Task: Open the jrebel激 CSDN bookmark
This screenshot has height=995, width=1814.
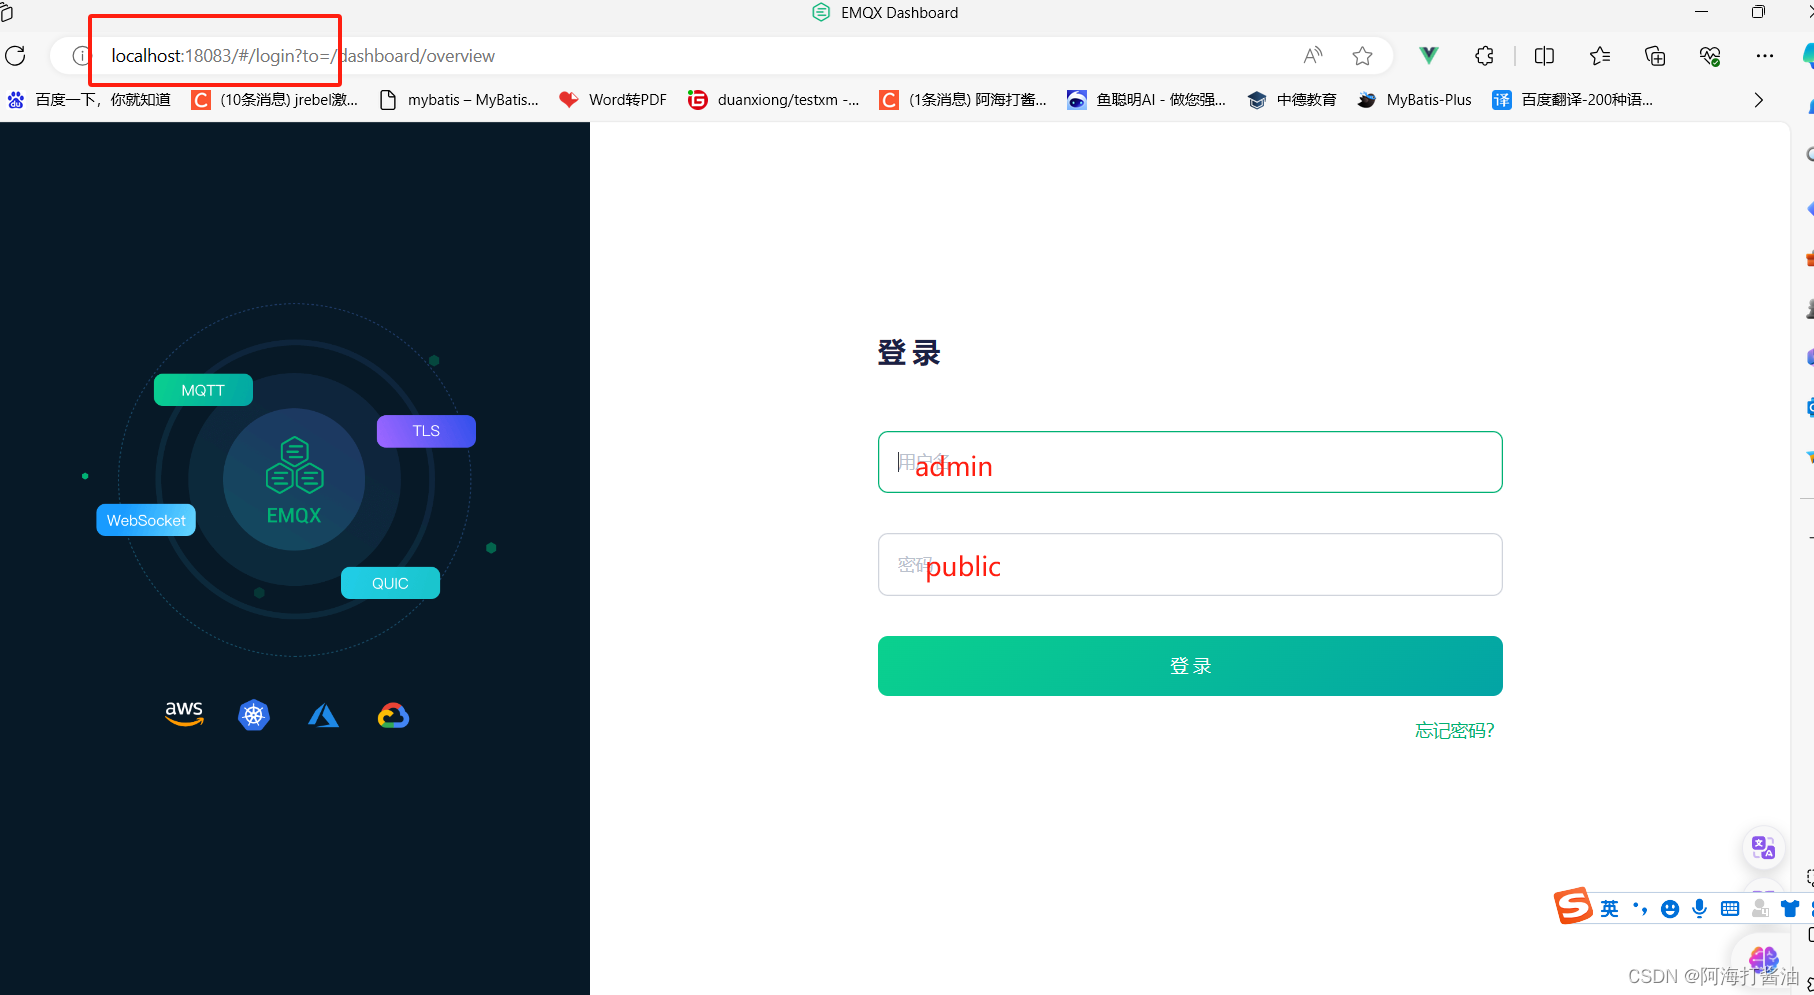Action: (x=275, y=100)
